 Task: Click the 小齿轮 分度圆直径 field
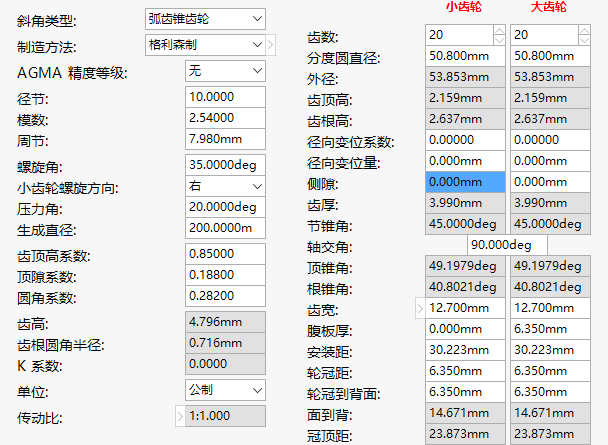[x=465, y=56]
